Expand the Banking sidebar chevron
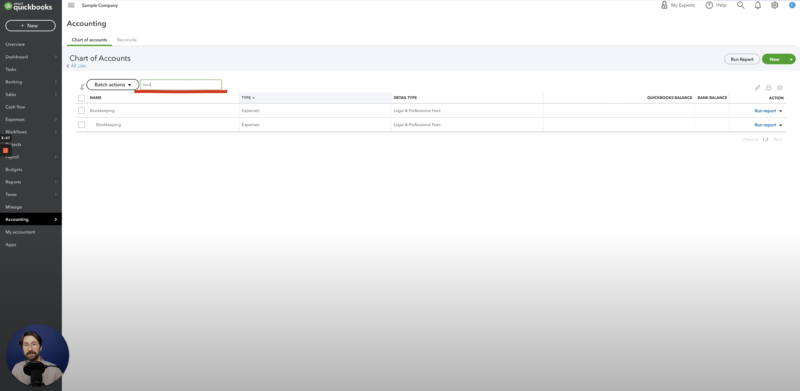Image resolution: width=800 pixels, height=391 pixels. click(56, 82)
